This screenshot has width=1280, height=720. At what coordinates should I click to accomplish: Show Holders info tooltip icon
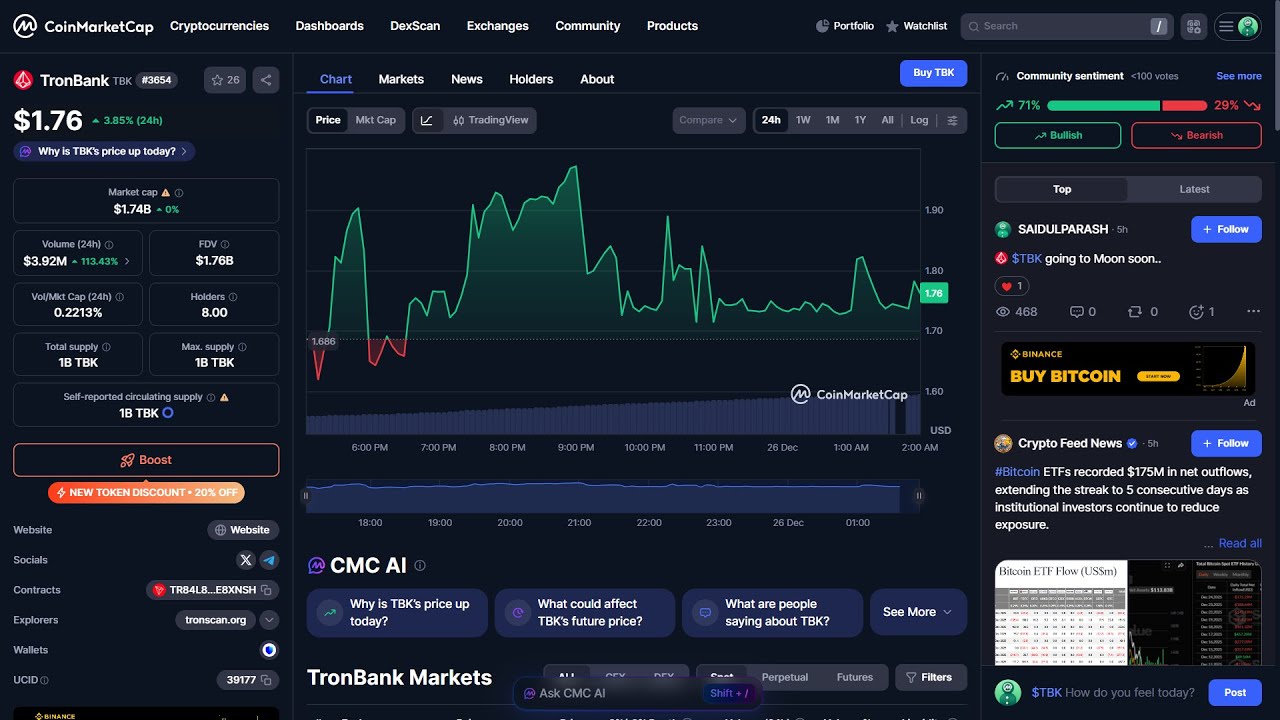tap(234, 297)
